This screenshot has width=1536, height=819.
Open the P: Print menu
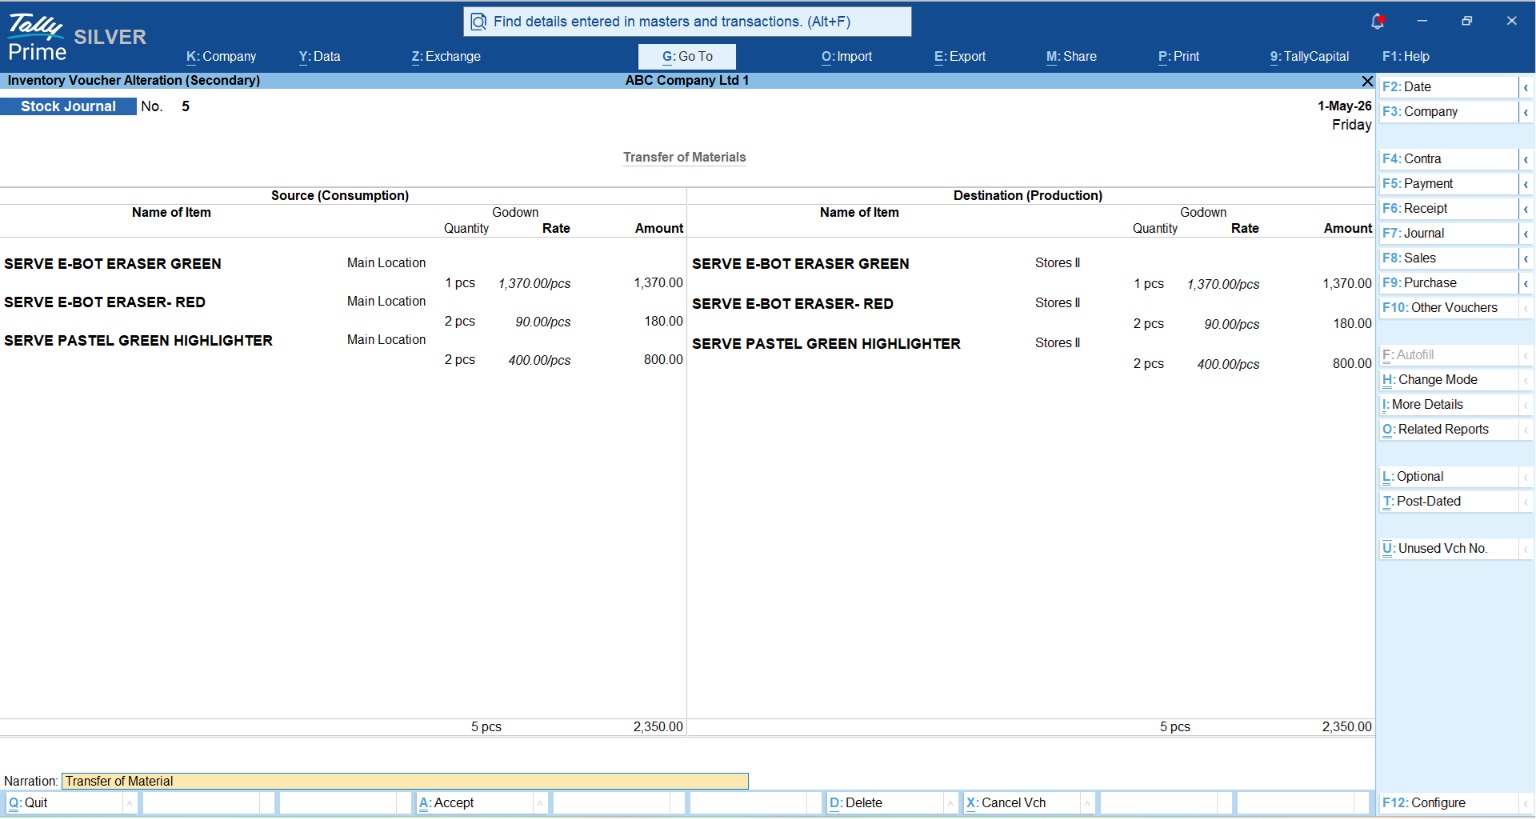tap(1179, 57)
